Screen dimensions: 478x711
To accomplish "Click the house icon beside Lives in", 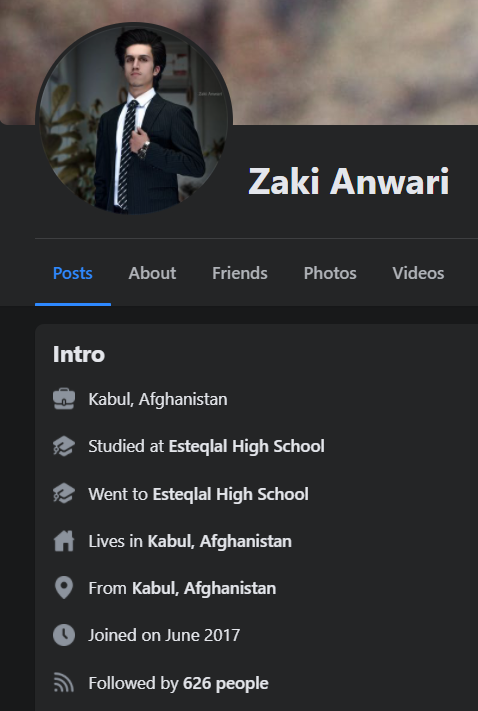I will [64, 541].
